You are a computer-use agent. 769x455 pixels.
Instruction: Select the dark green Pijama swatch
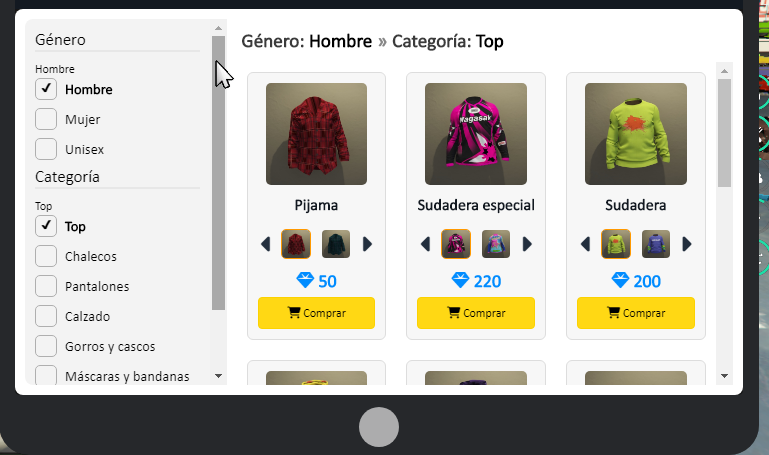pos(336,244)
